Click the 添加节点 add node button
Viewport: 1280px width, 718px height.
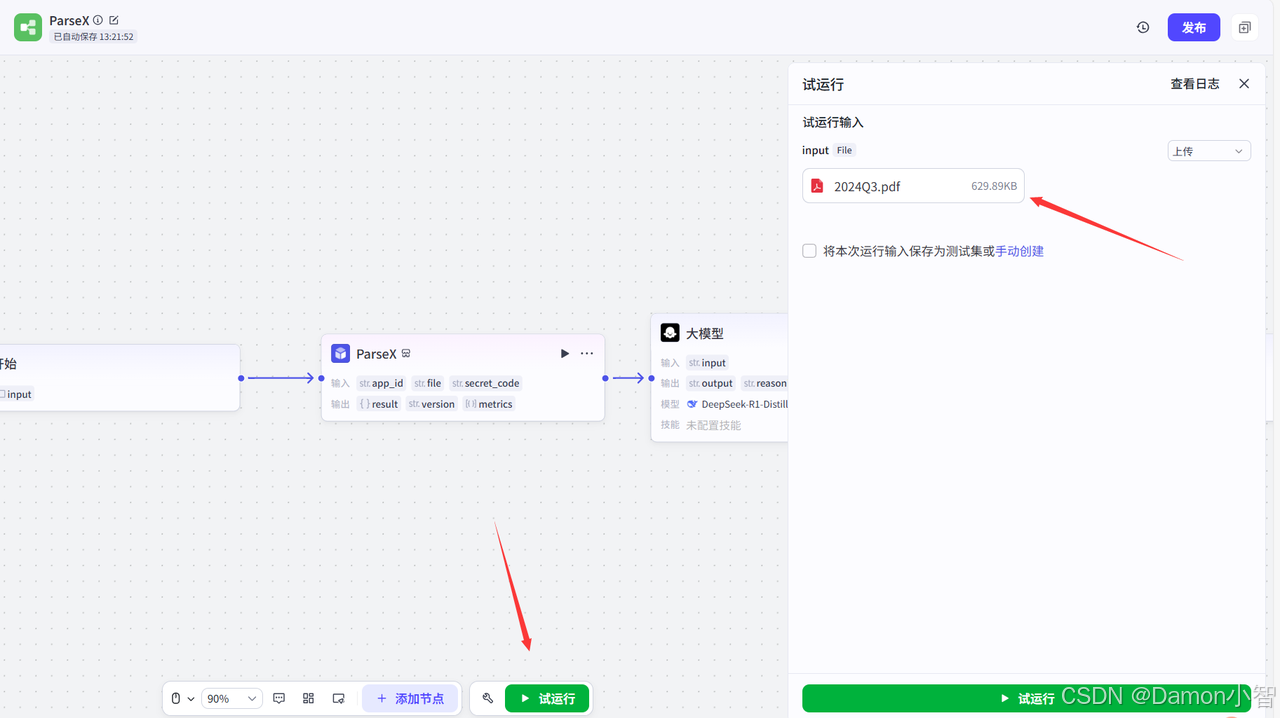pos(410,698)
